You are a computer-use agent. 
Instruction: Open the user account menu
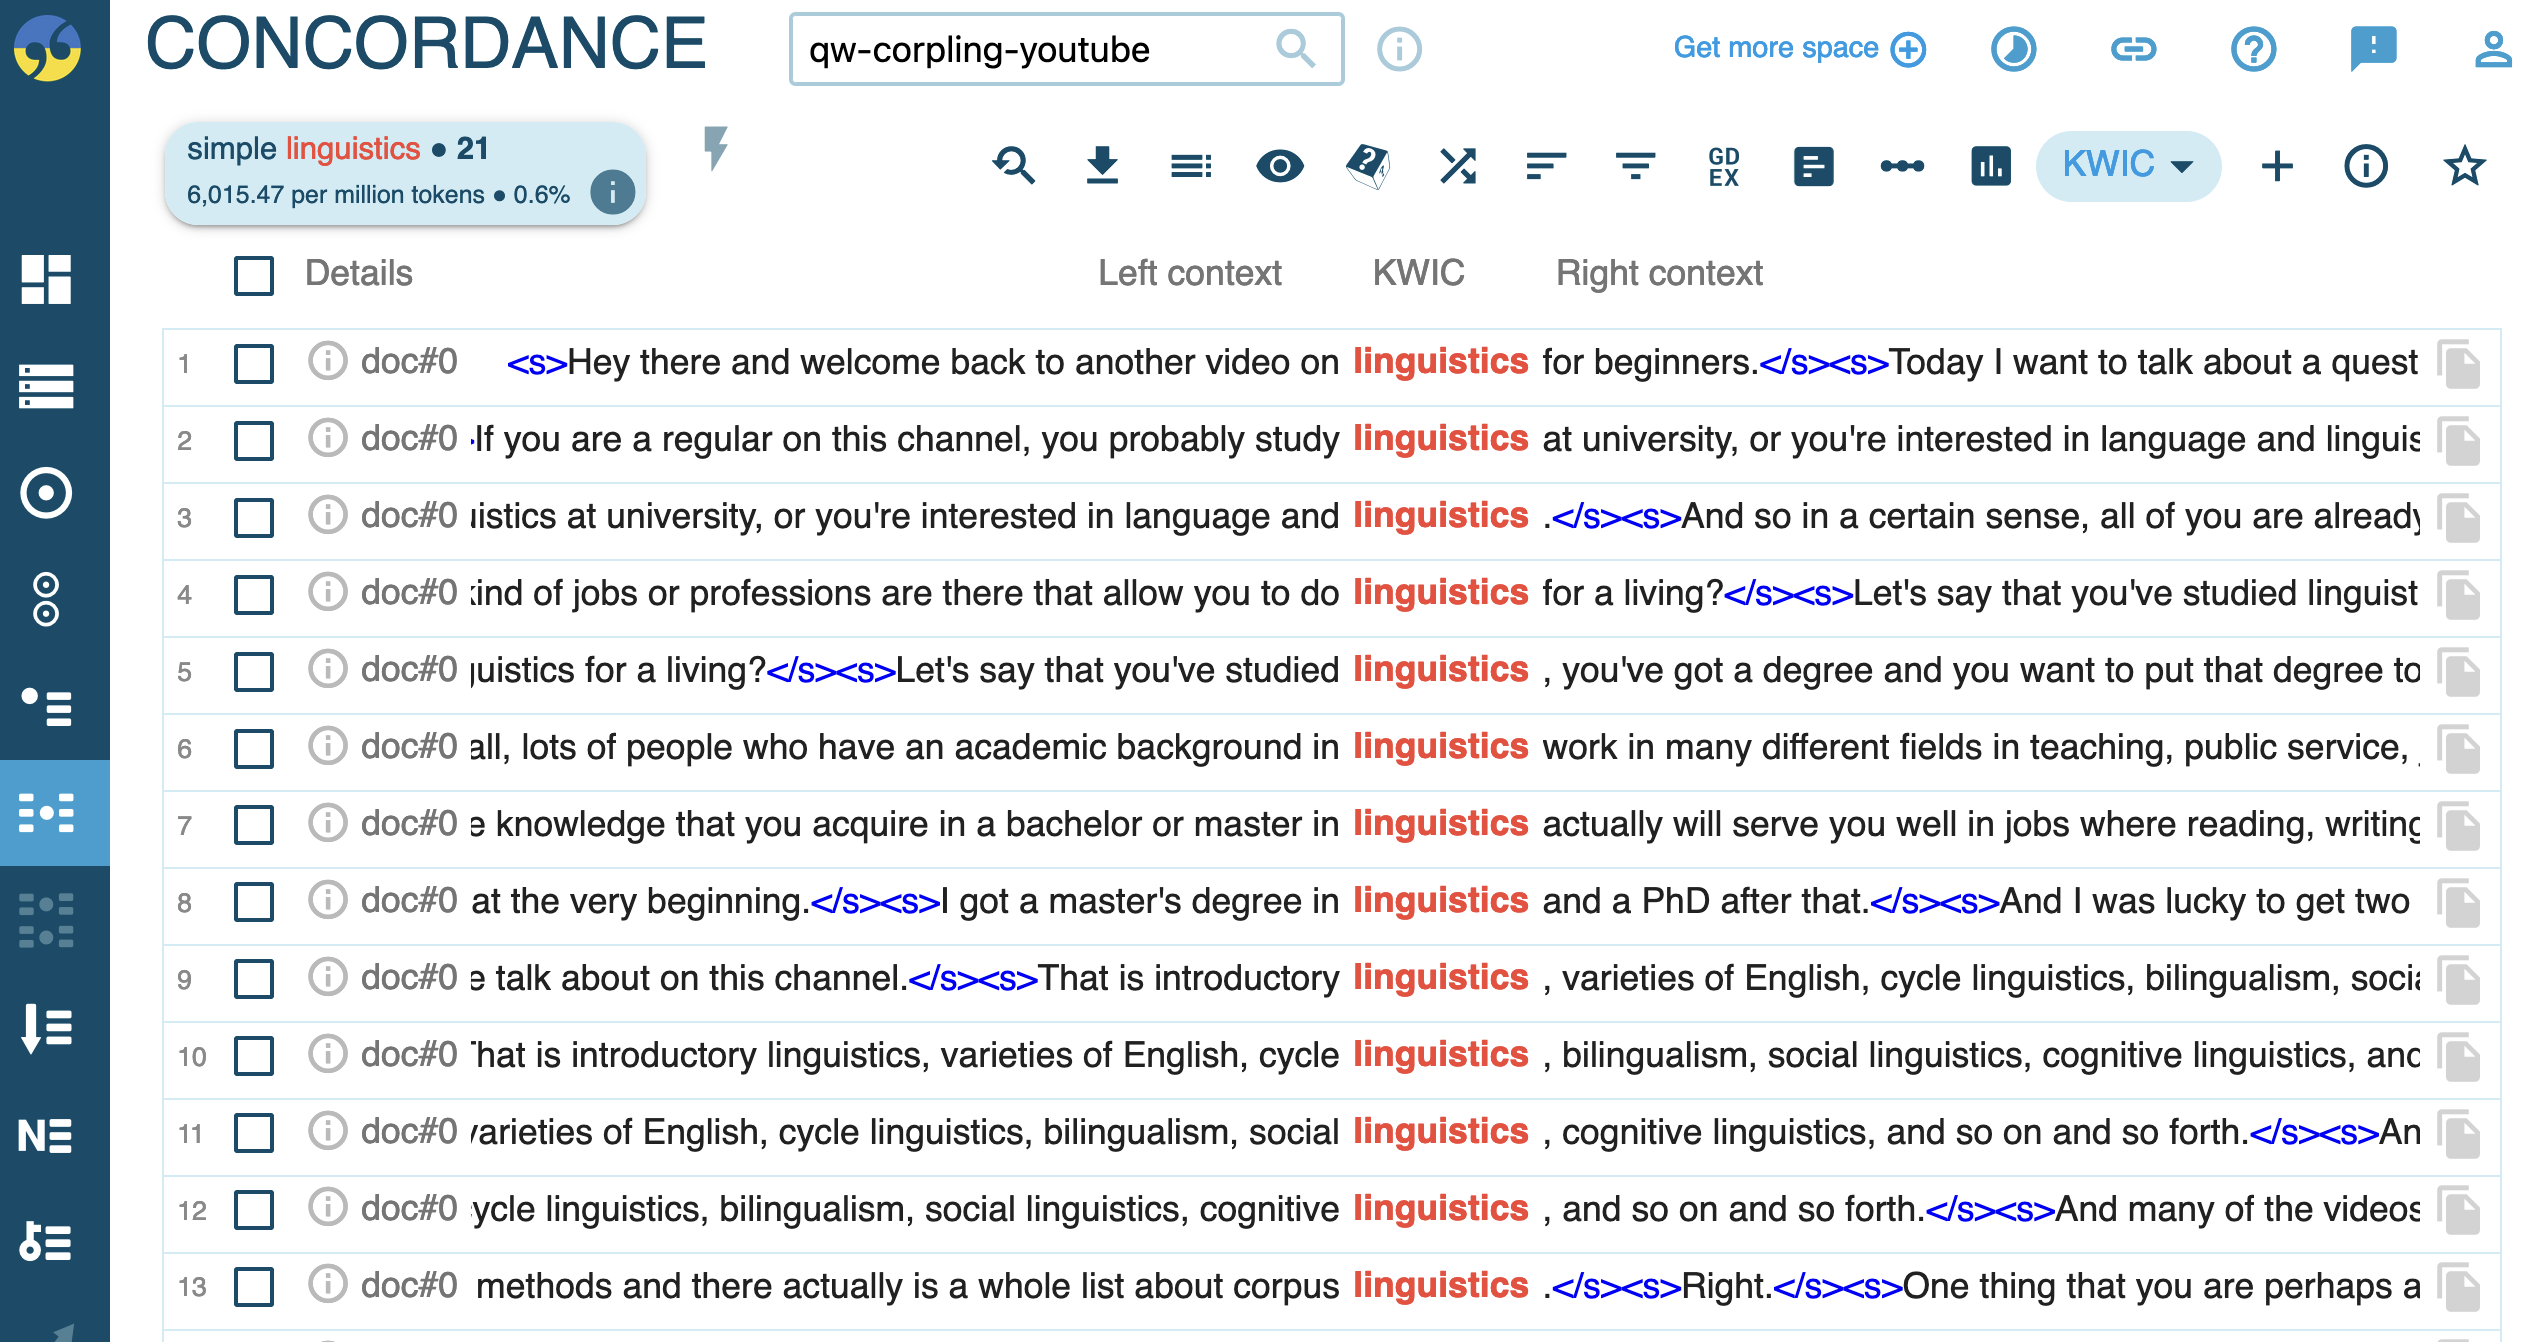pyautogui.click(x=2492, y=49)
